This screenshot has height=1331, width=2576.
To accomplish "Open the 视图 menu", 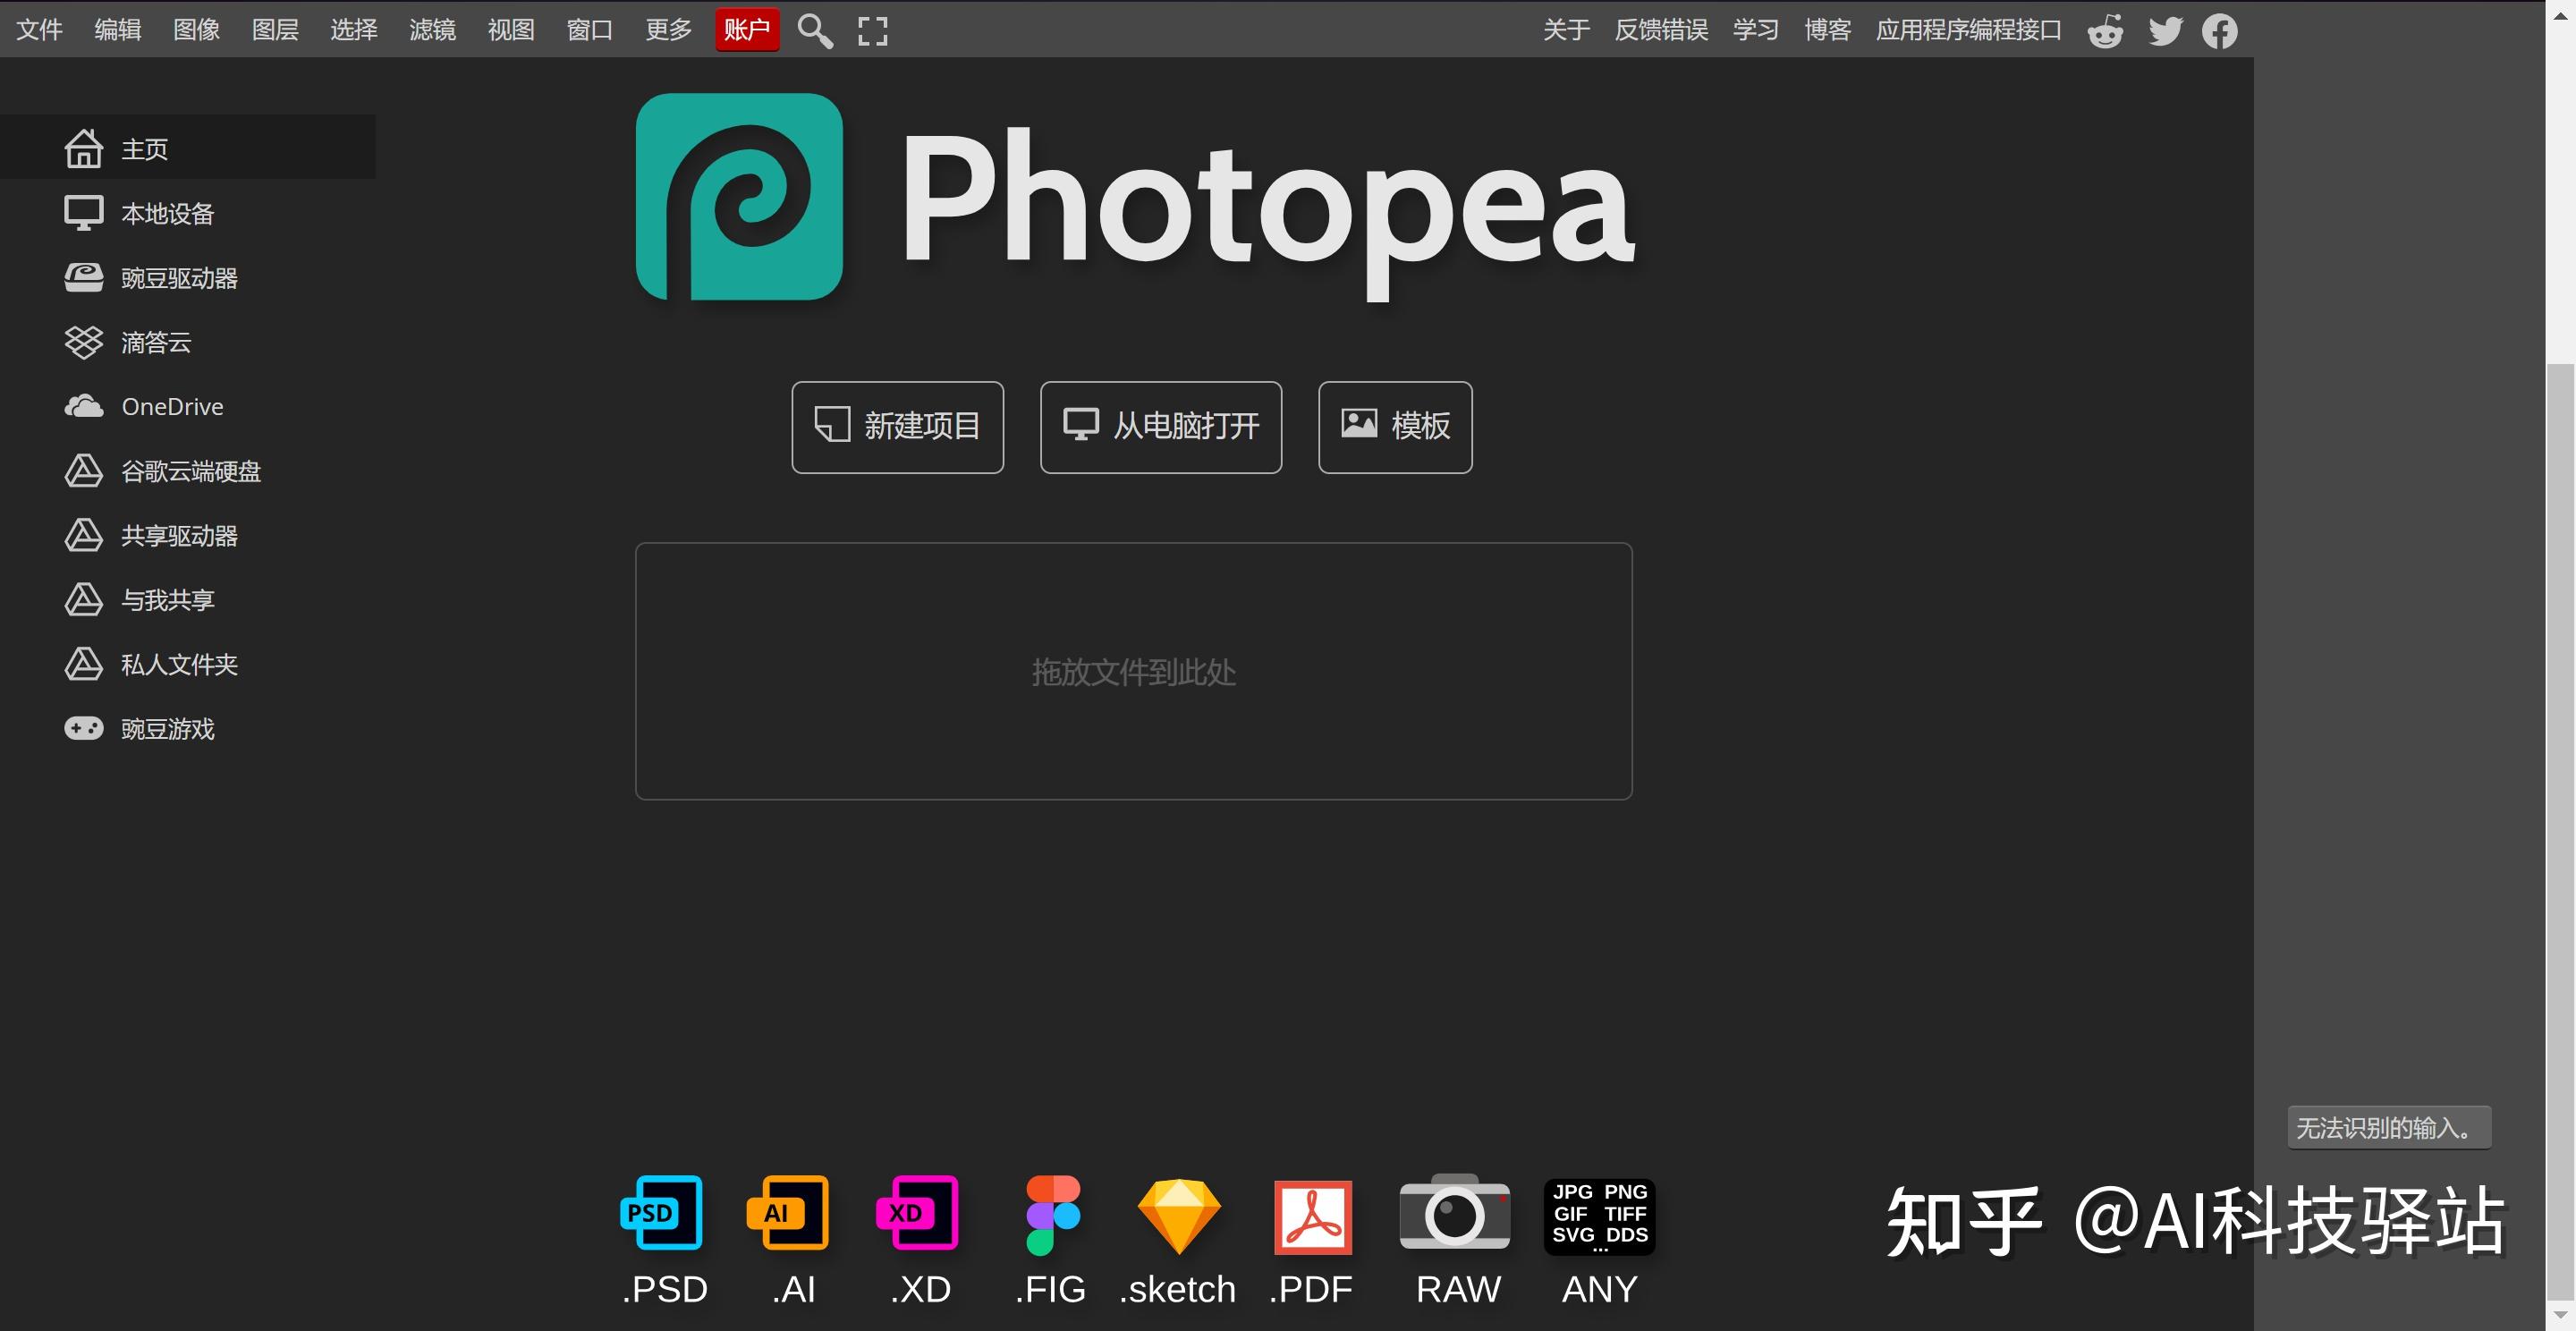I will click(511, 30).
